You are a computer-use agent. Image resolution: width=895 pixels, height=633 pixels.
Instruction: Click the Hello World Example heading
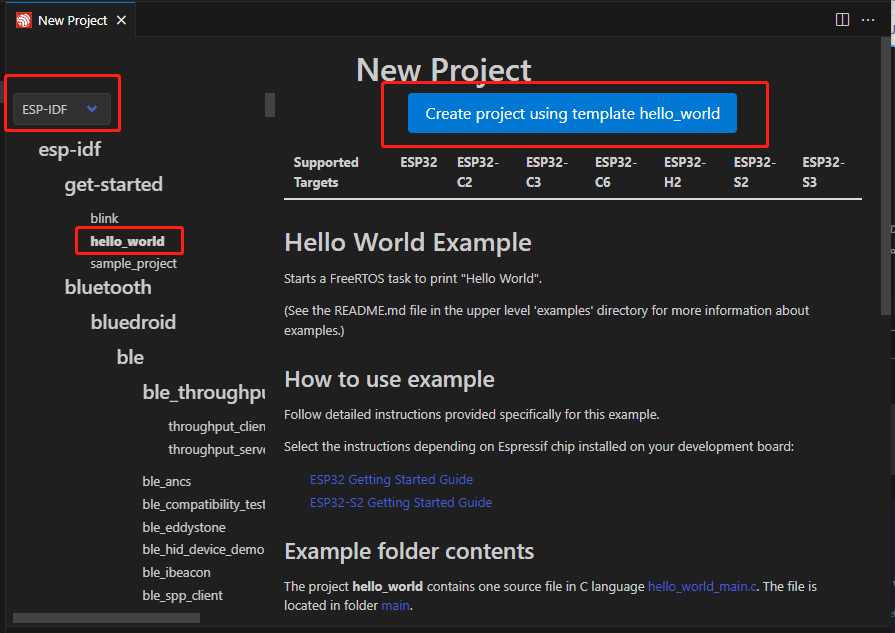pos(408,243)
